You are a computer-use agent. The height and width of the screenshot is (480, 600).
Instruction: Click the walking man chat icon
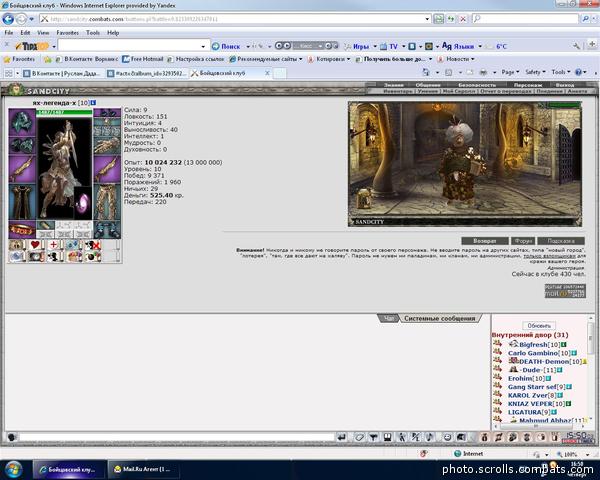(x=401, y=437)
